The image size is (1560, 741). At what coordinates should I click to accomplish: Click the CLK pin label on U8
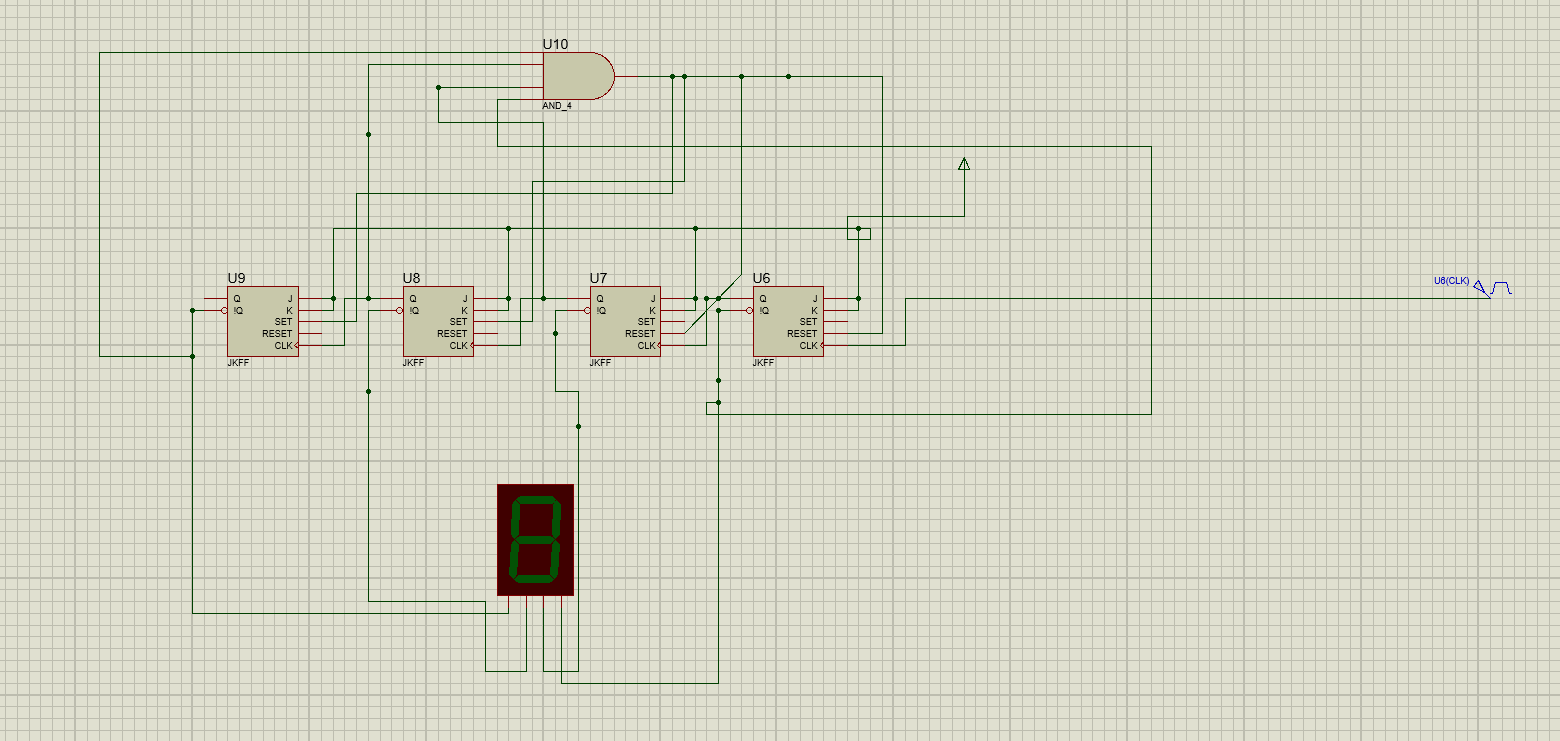tap(459, 346)
